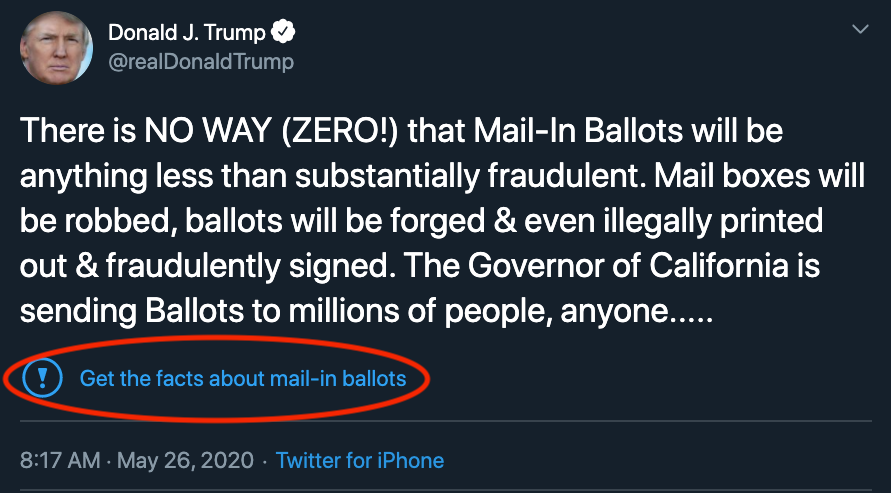The image size is (891, 493).
Task: Click the 8:17 AM timestamp
Action: click(60, 461)
